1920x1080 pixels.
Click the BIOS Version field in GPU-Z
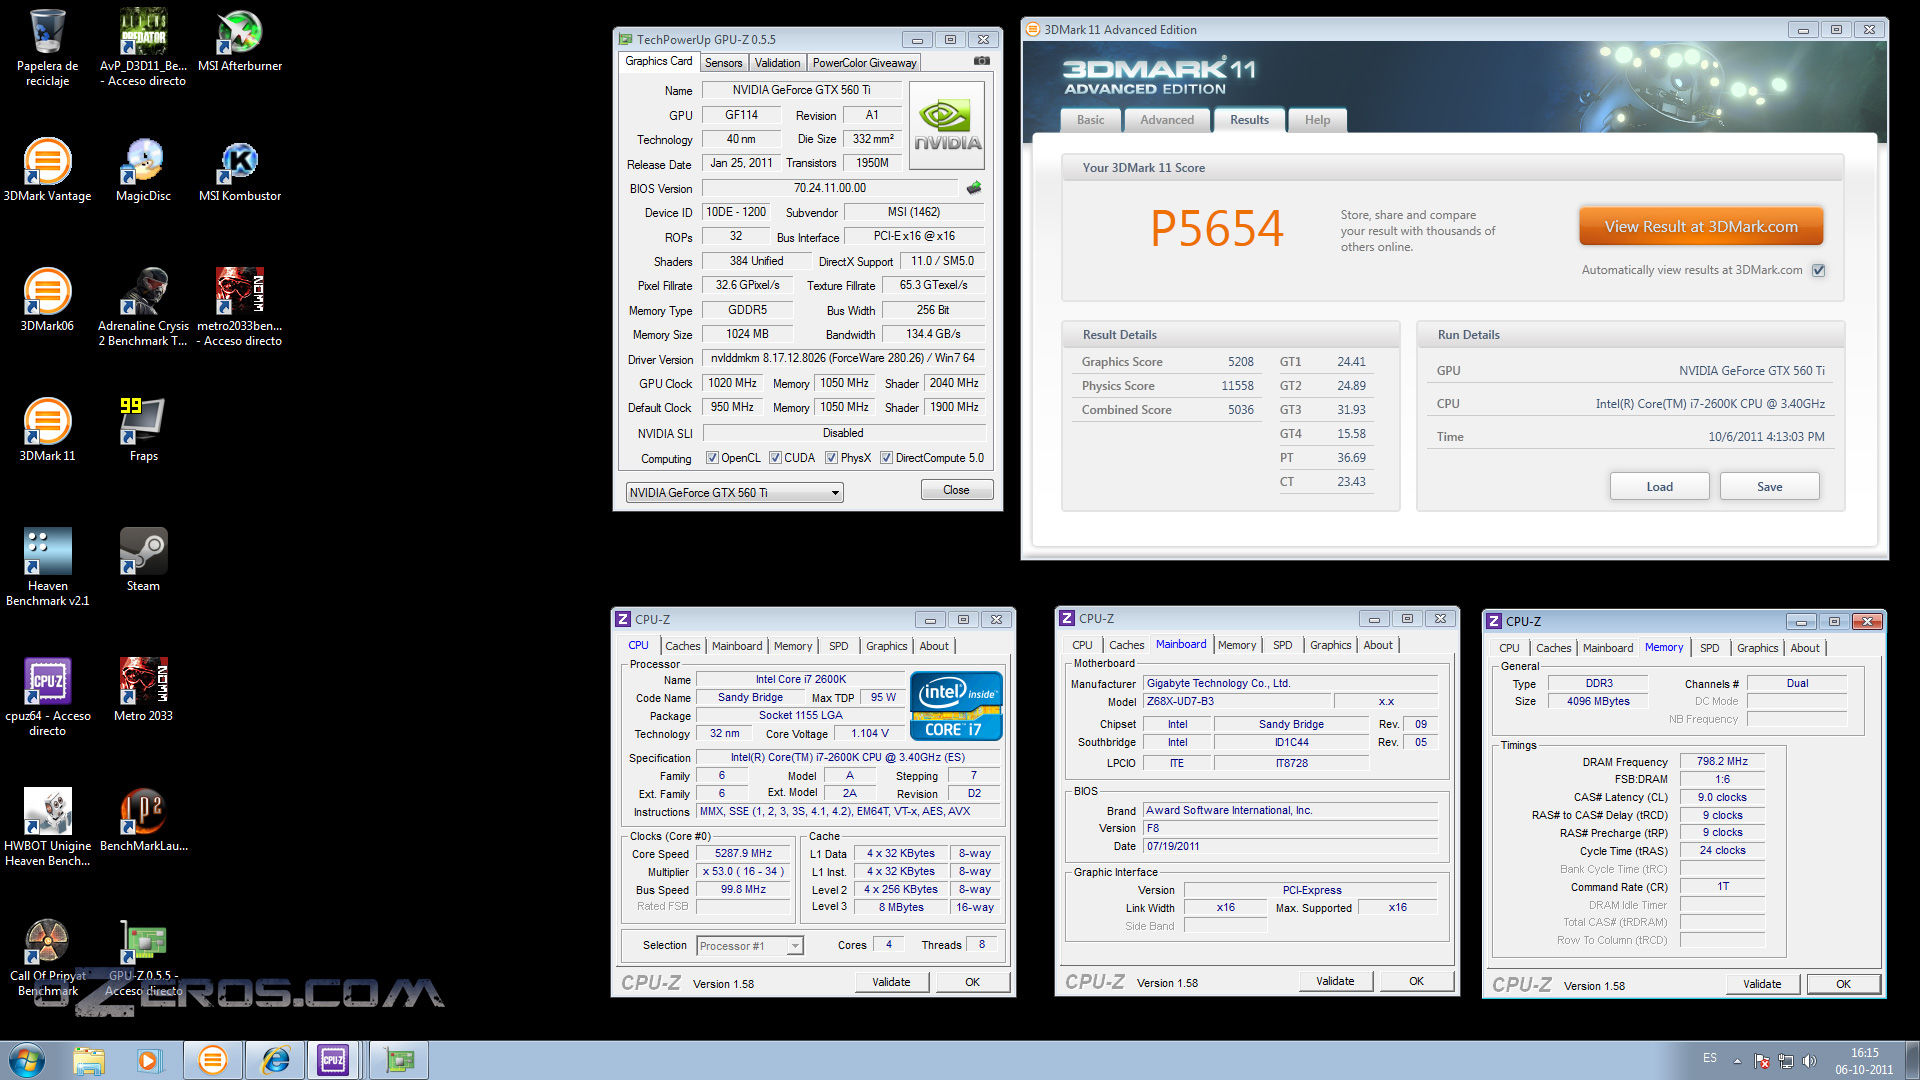pos(830,188)
